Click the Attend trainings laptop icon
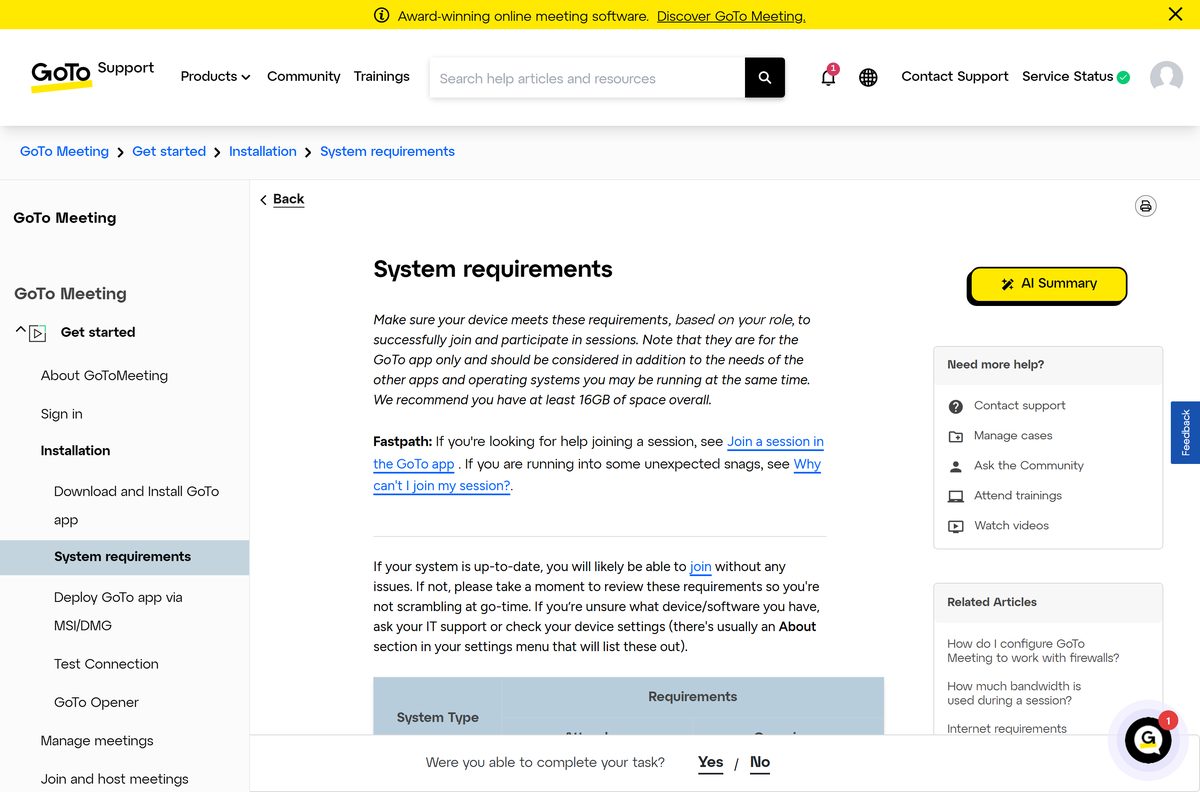Image resolution: width=1200 pixels, height=792 pixels. [x=956, y=496]
